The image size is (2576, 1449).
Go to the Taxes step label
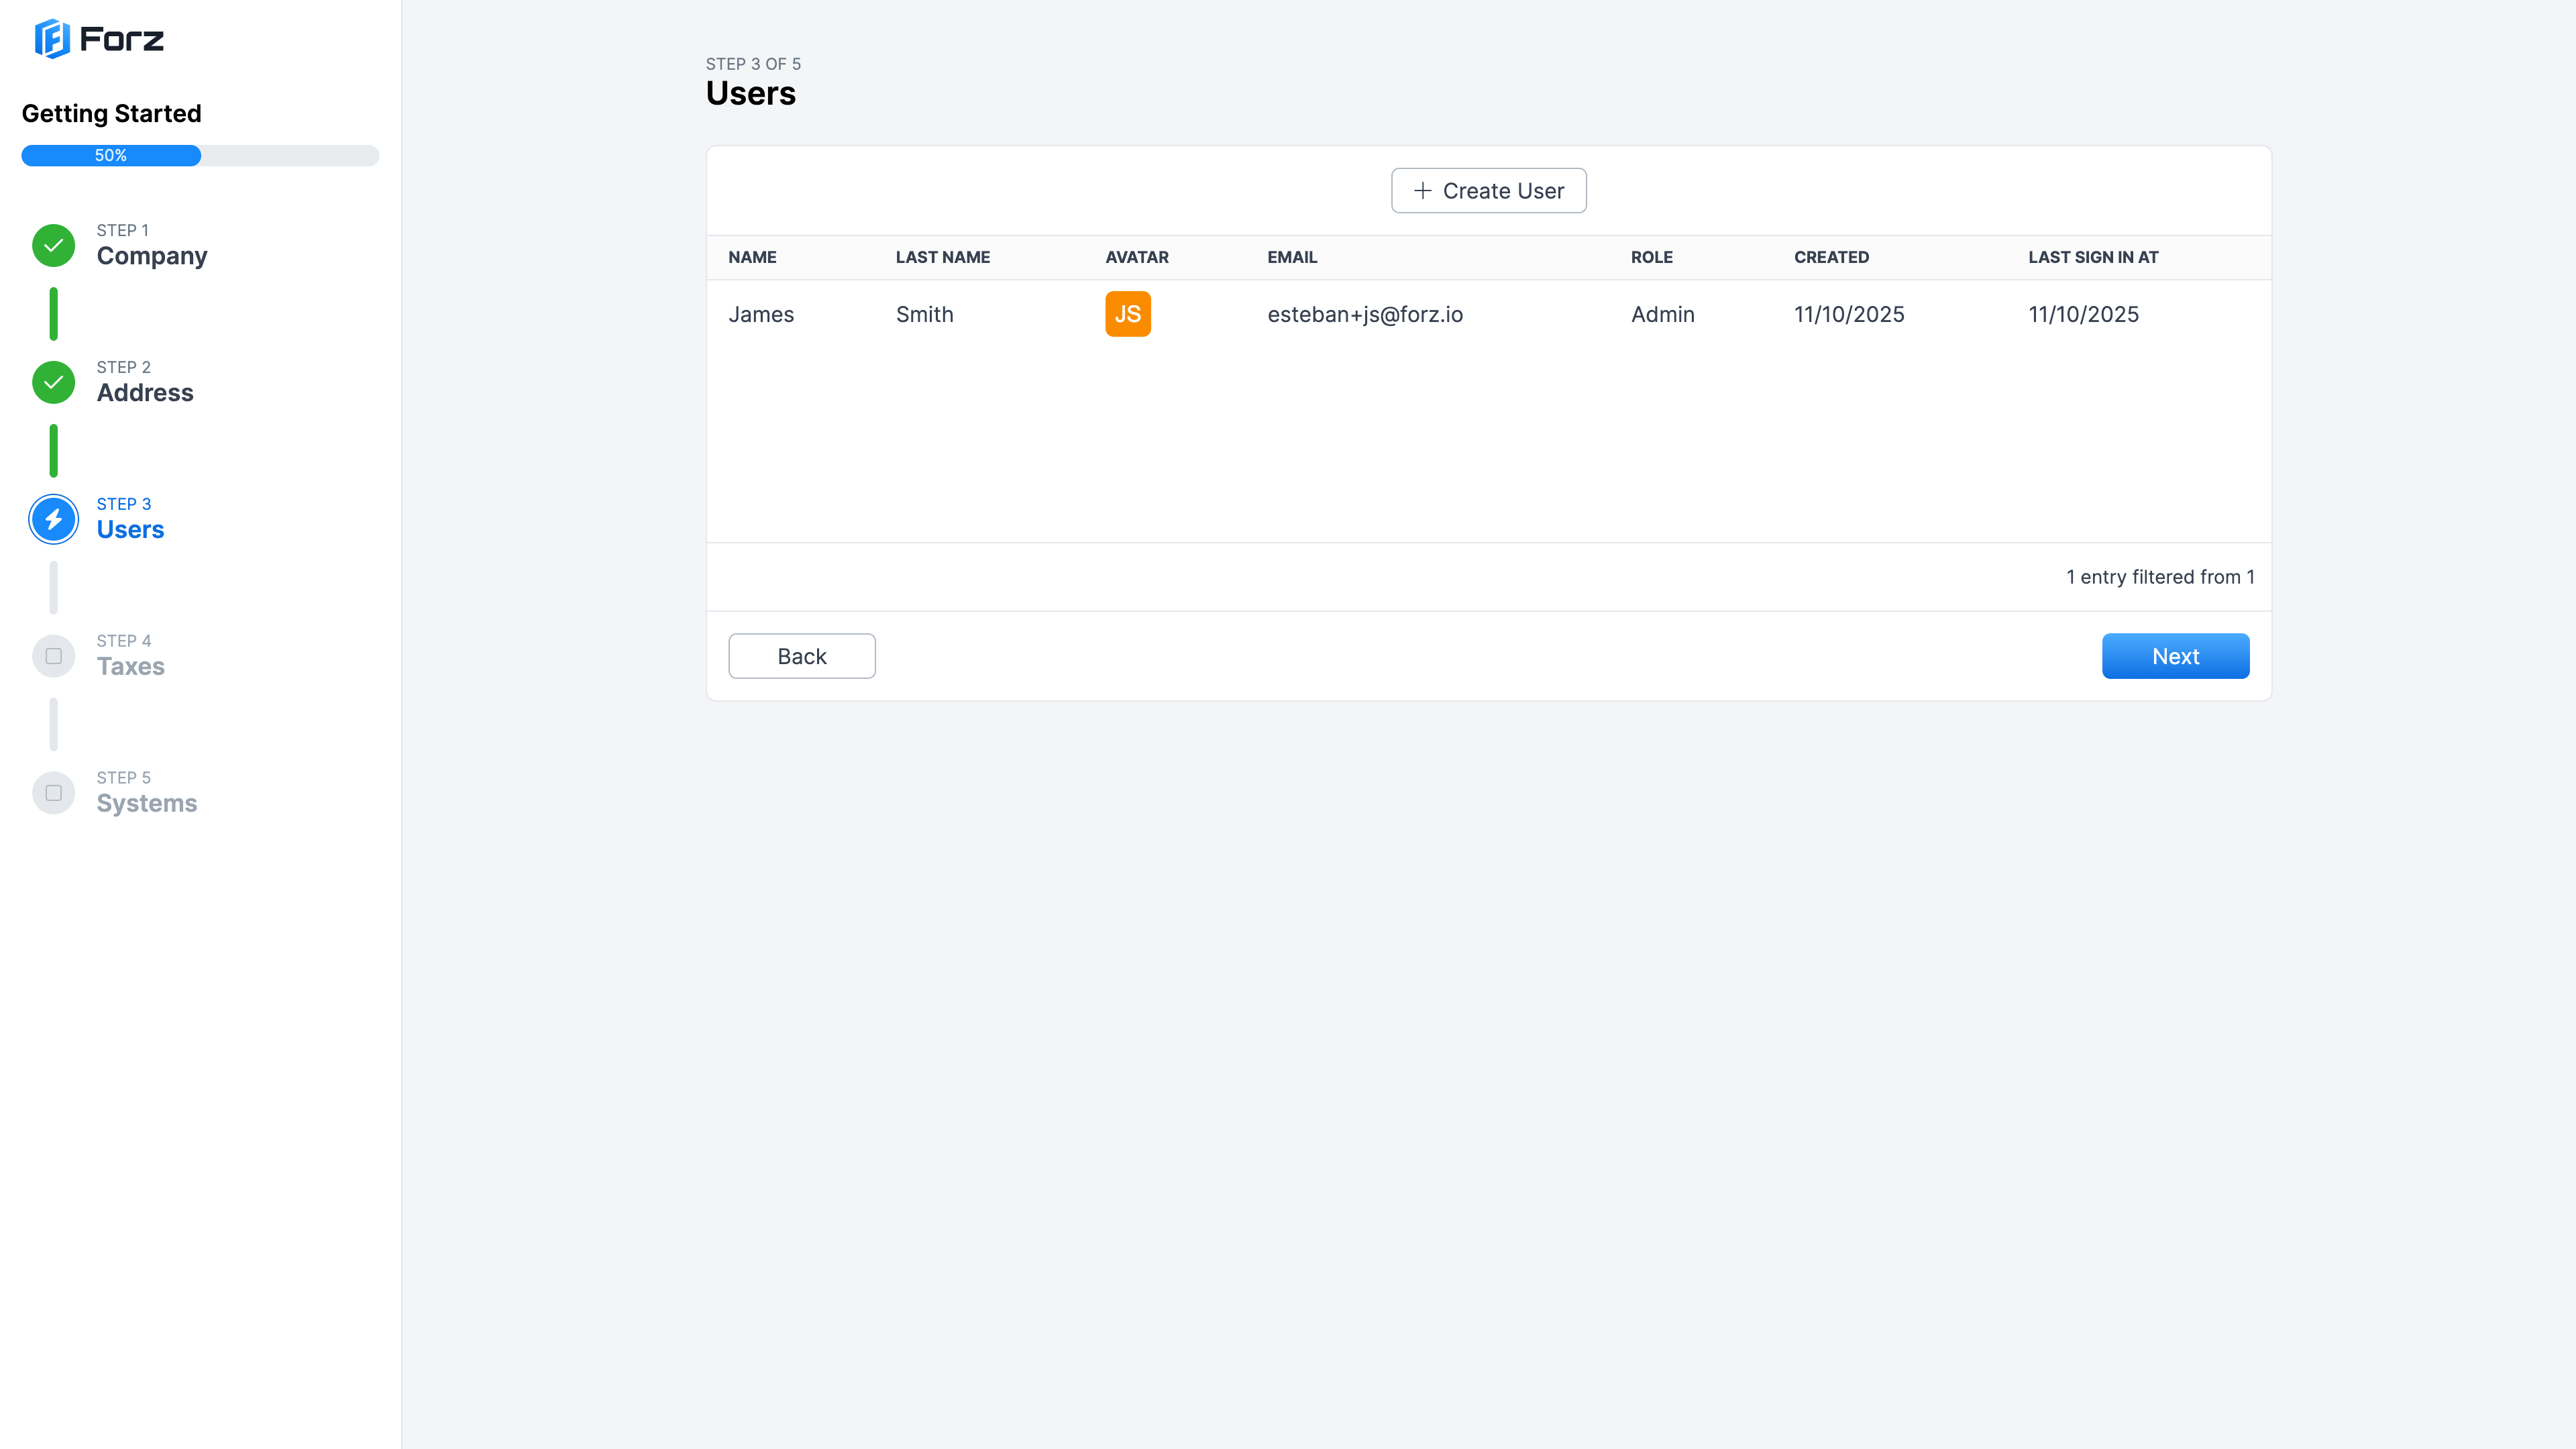[x=130, y=667]
